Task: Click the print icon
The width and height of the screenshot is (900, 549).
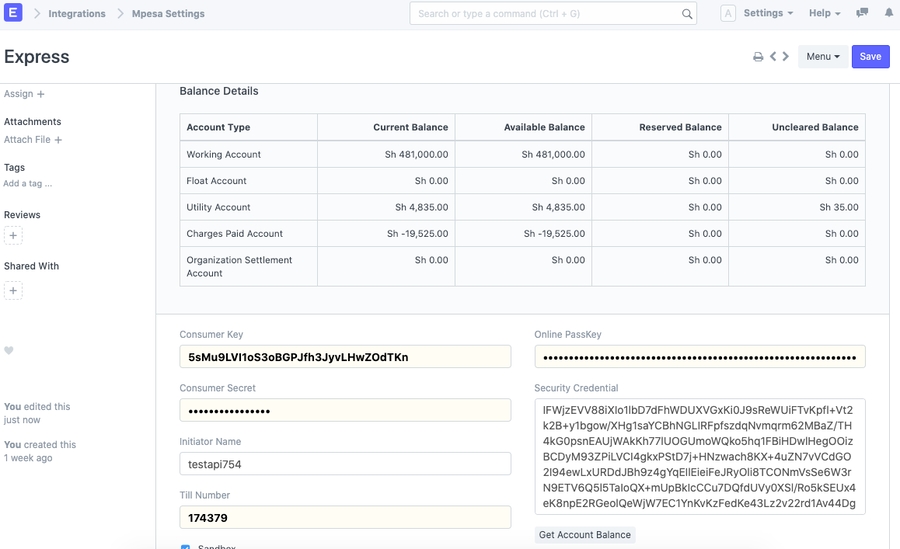Action: [758, 57]
